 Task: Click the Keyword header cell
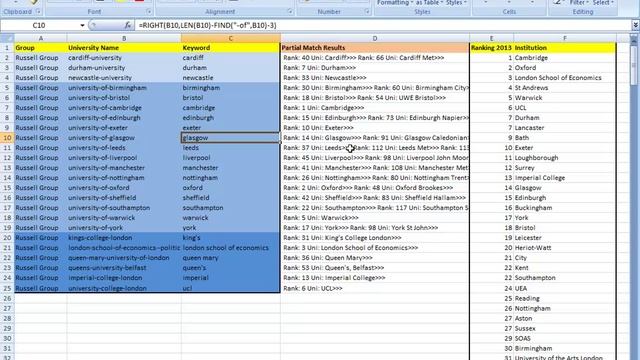(x=231, y=48)
